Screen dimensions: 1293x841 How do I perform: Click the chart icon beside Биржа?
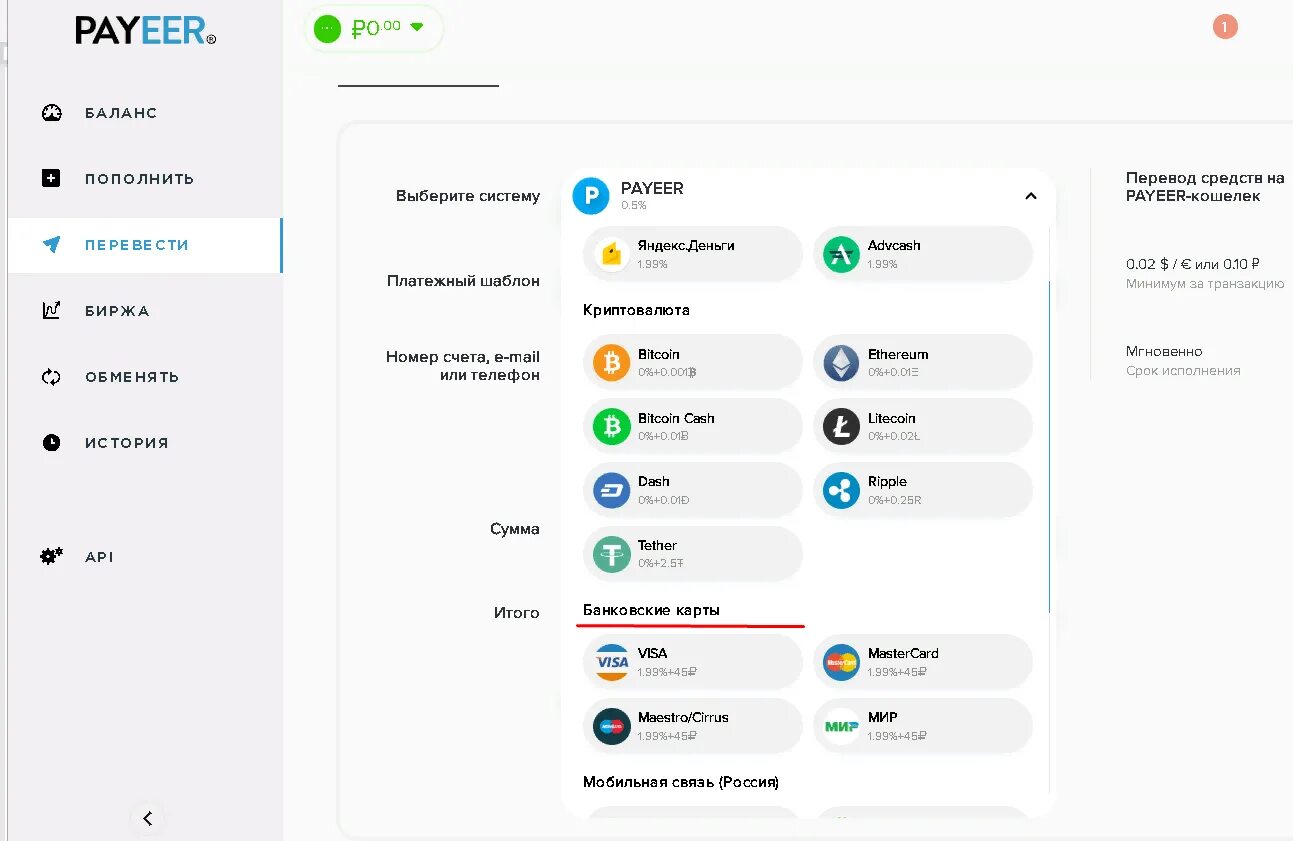point(51,310)
